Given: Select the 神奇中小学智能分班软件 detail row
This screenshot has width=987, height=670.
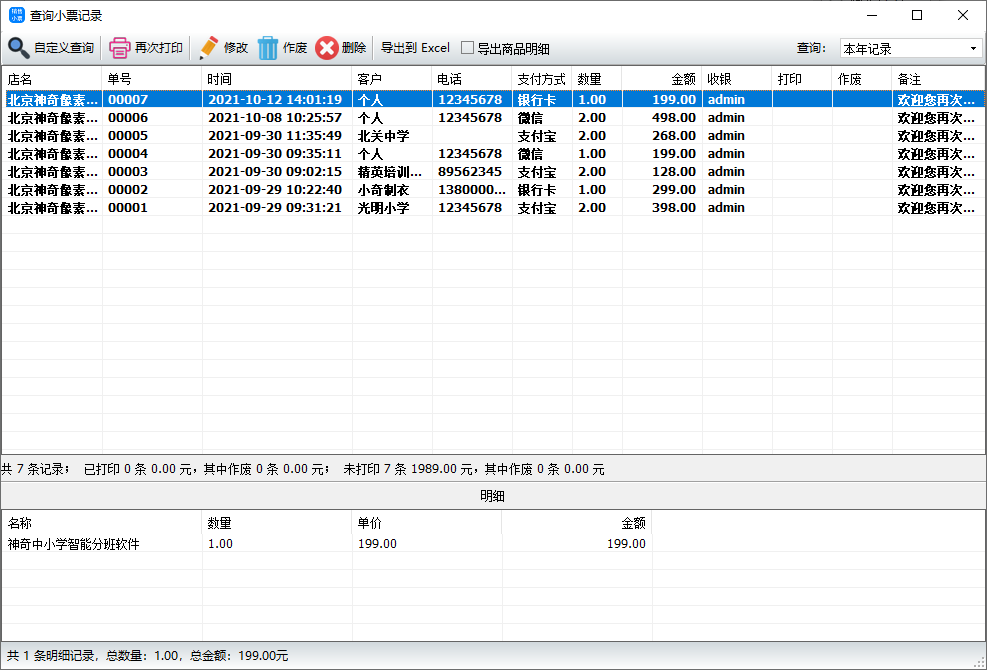Looking at the screenshot, I should [x=74, y=544].
